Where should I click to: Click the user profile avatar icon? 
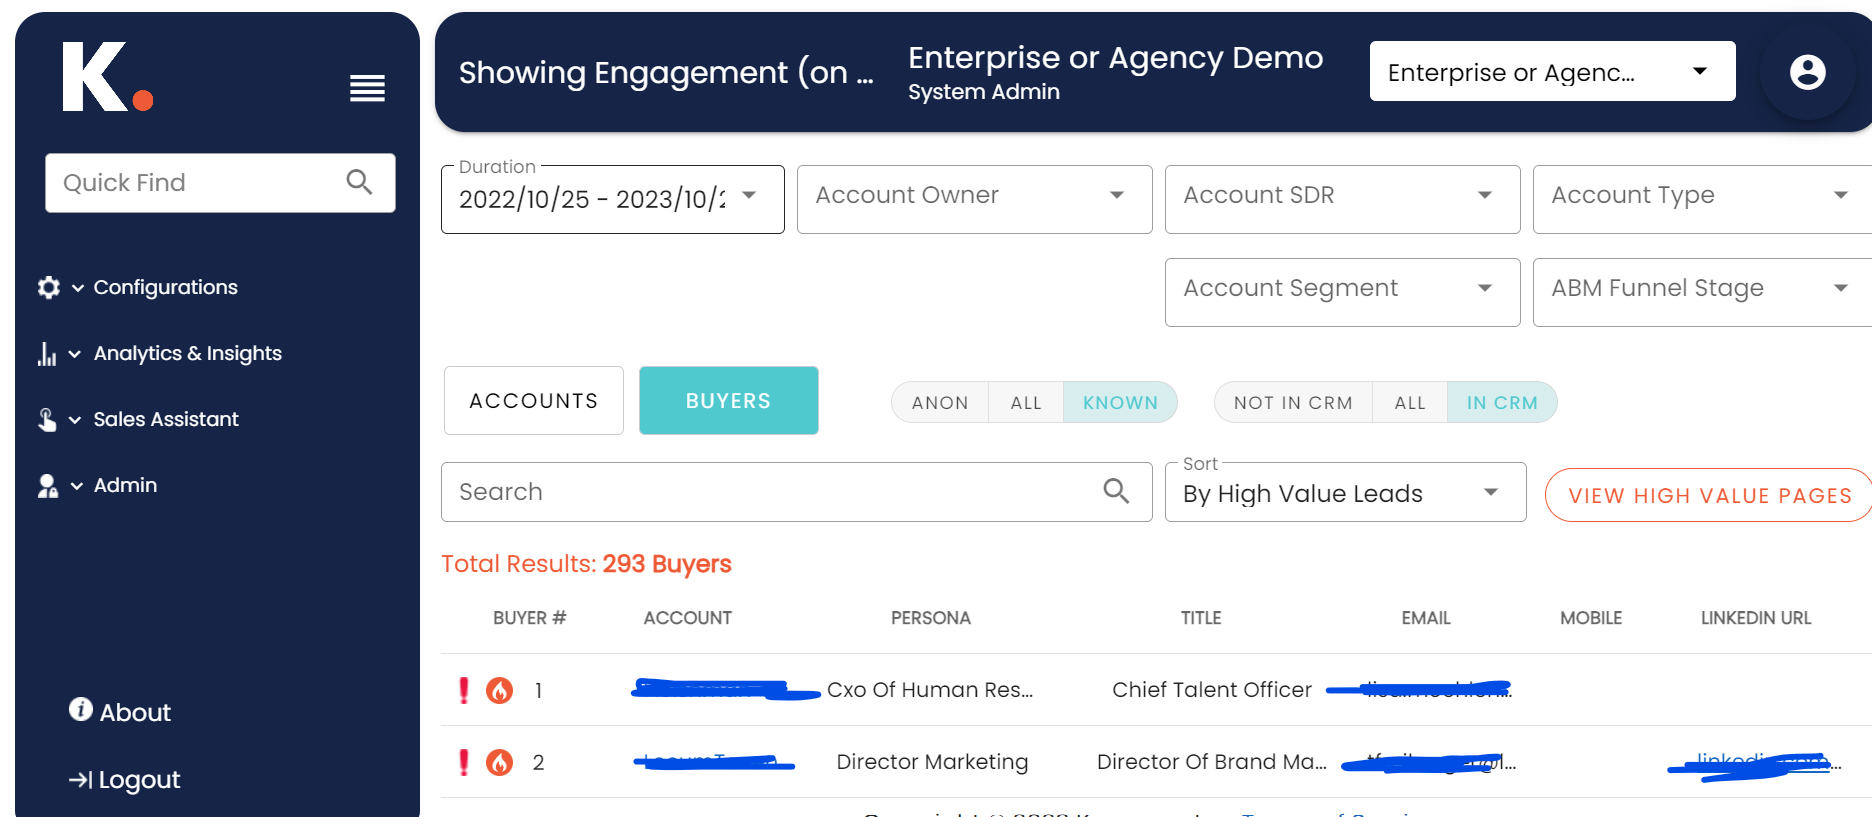pos(1807,72)
